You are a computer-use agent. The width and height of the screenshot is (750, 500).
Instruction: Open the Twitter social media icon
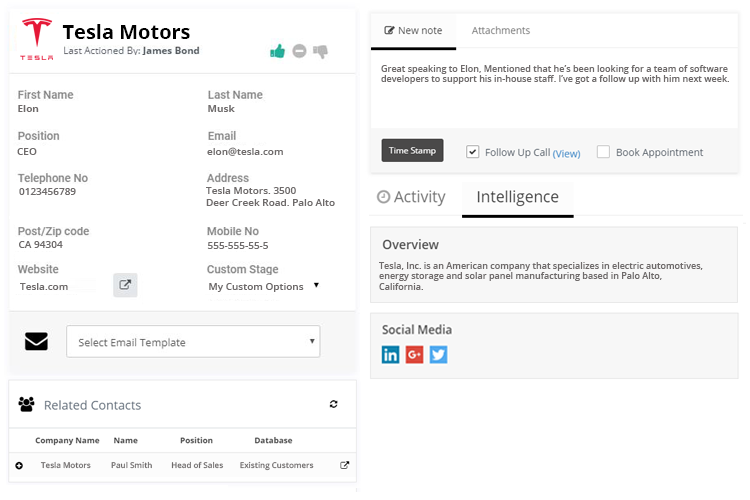pyautogui.click(x=438, y=354)
